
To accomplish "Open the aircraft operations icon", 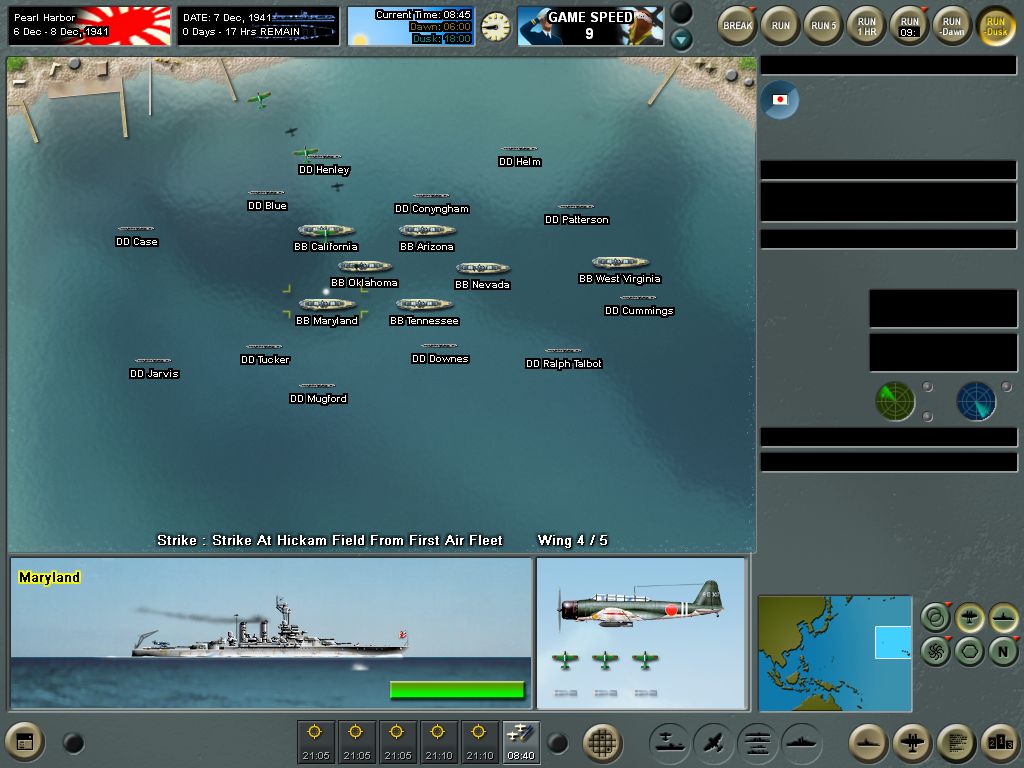I will (x=716, y=743).
